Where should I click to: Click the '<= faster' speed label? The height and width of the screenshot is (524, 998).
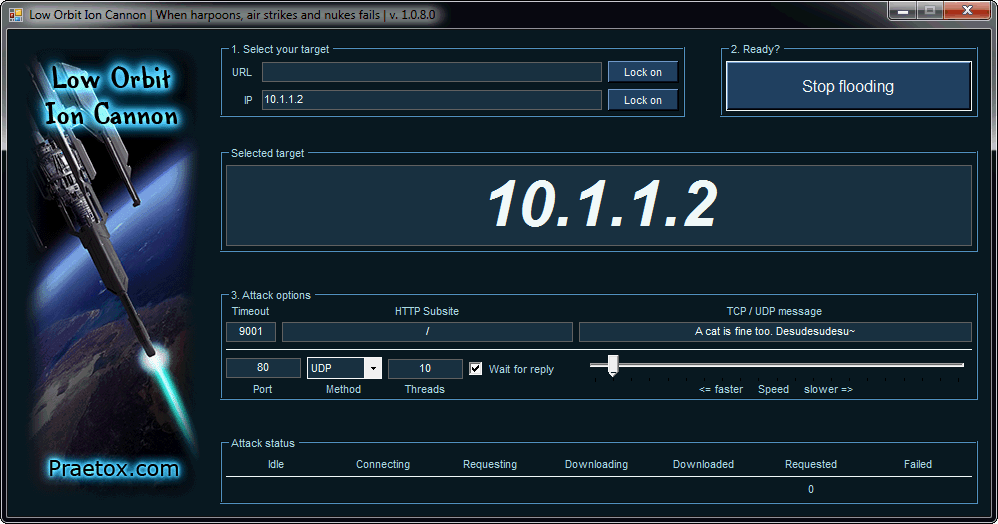tap(720, 389)
